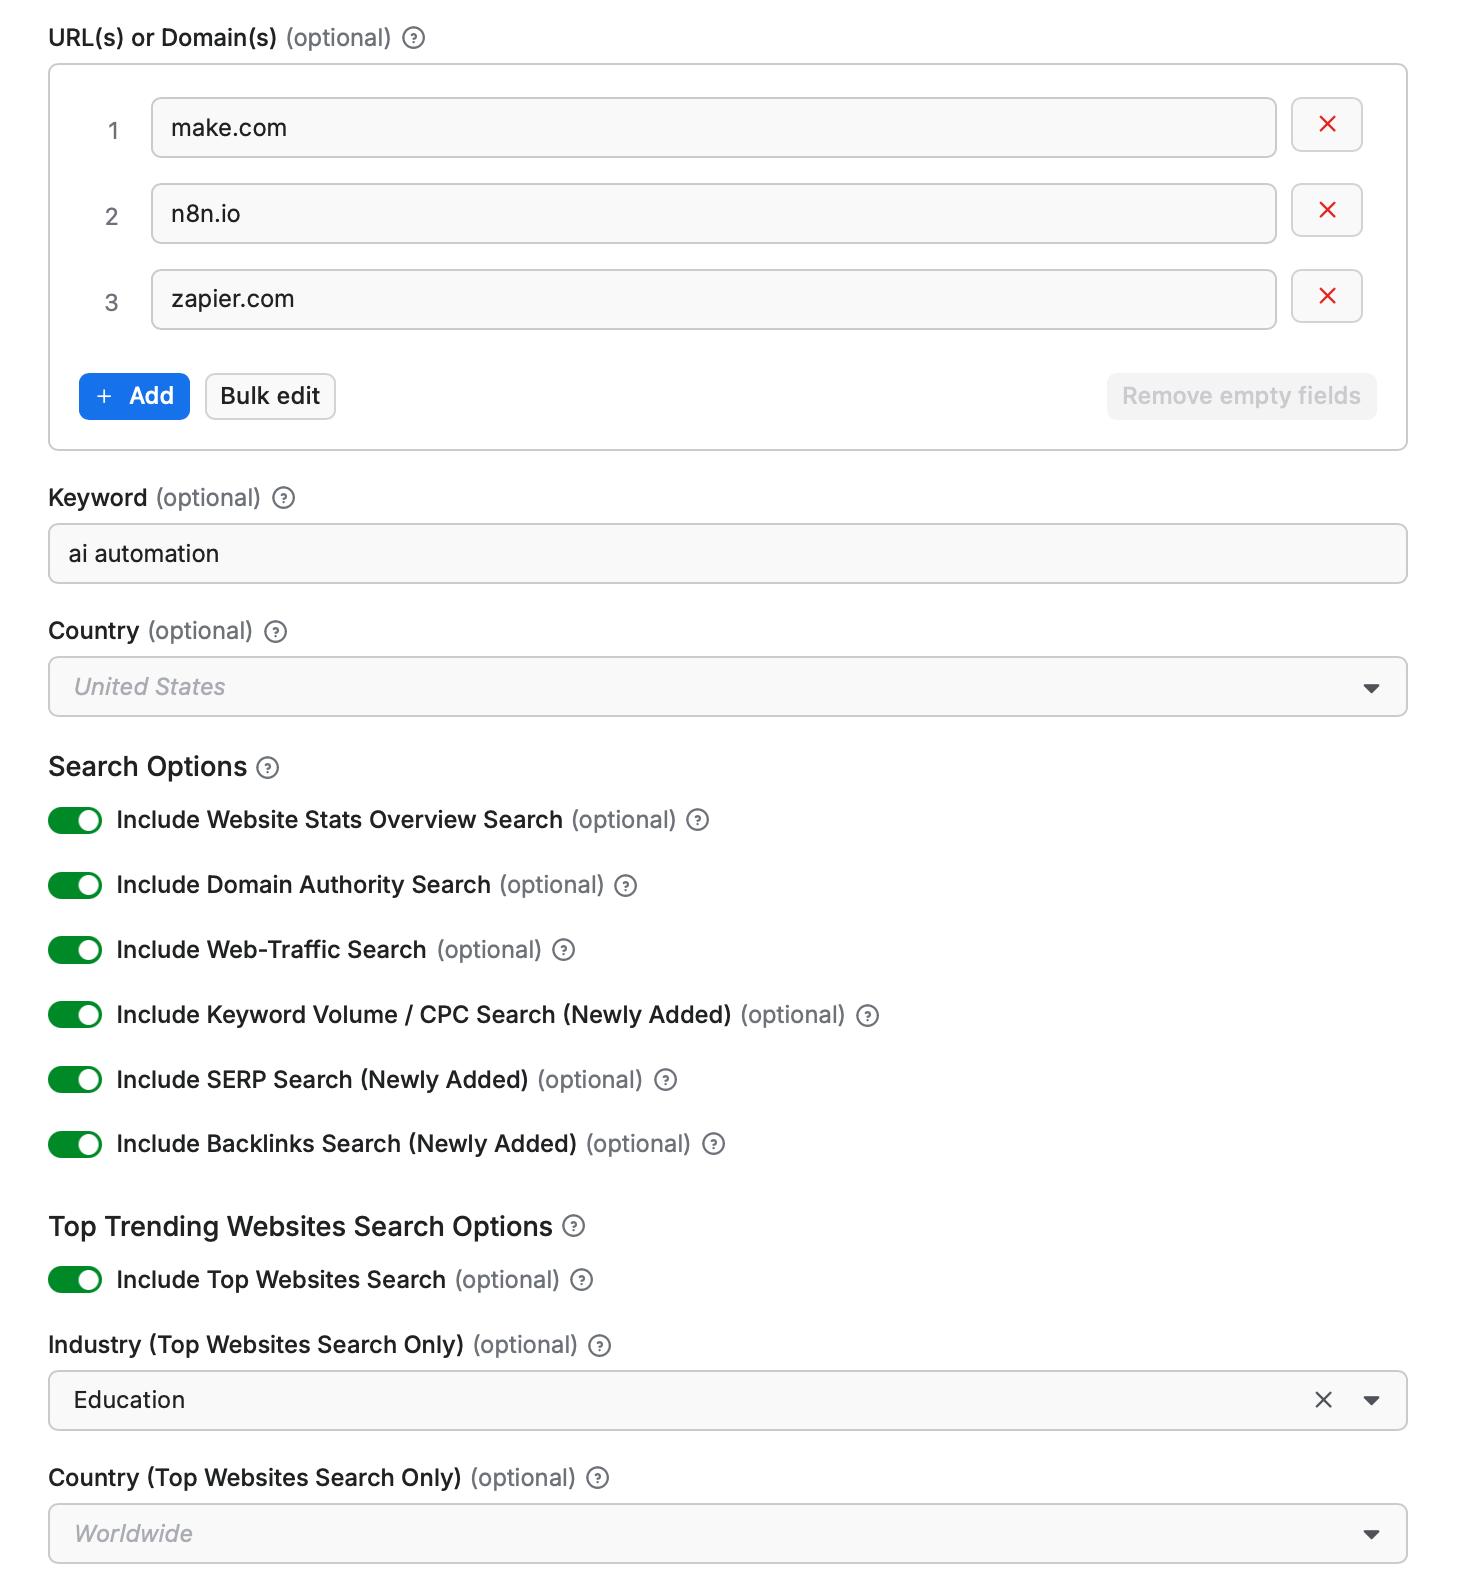The height and width of the screenshot is (1586, 1458).
Task: Show help tooltip for Keyword field
Action: pos(284,498)
